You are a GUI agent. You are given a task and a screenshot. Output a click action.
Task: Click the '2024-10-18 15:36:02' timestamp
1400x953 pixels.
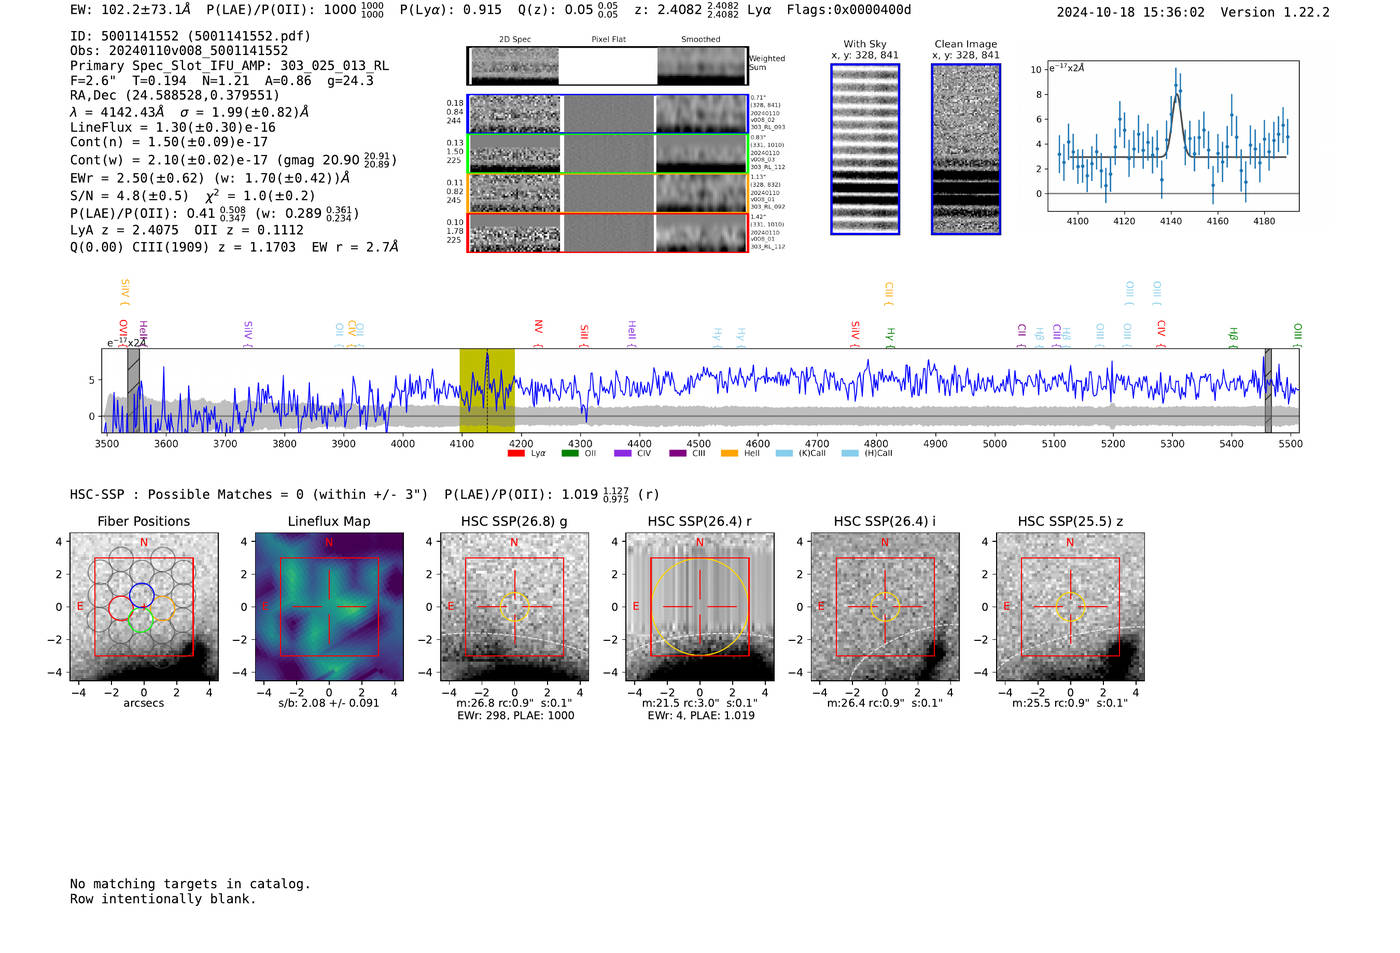click(x=1131, y=12)
